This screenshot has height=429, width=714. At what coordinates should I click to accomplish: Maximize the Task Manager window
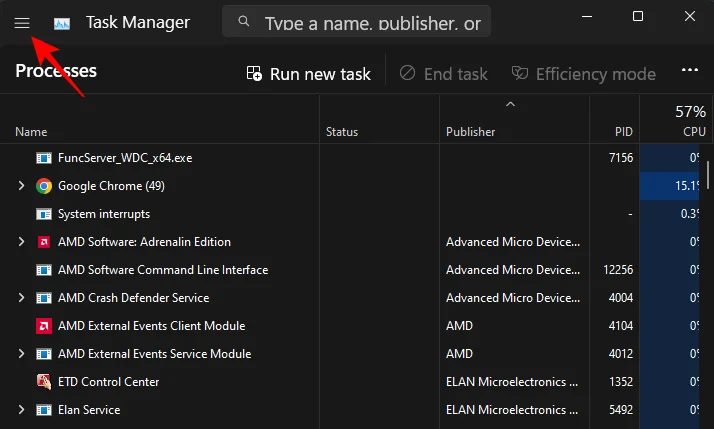coord(638,16)
